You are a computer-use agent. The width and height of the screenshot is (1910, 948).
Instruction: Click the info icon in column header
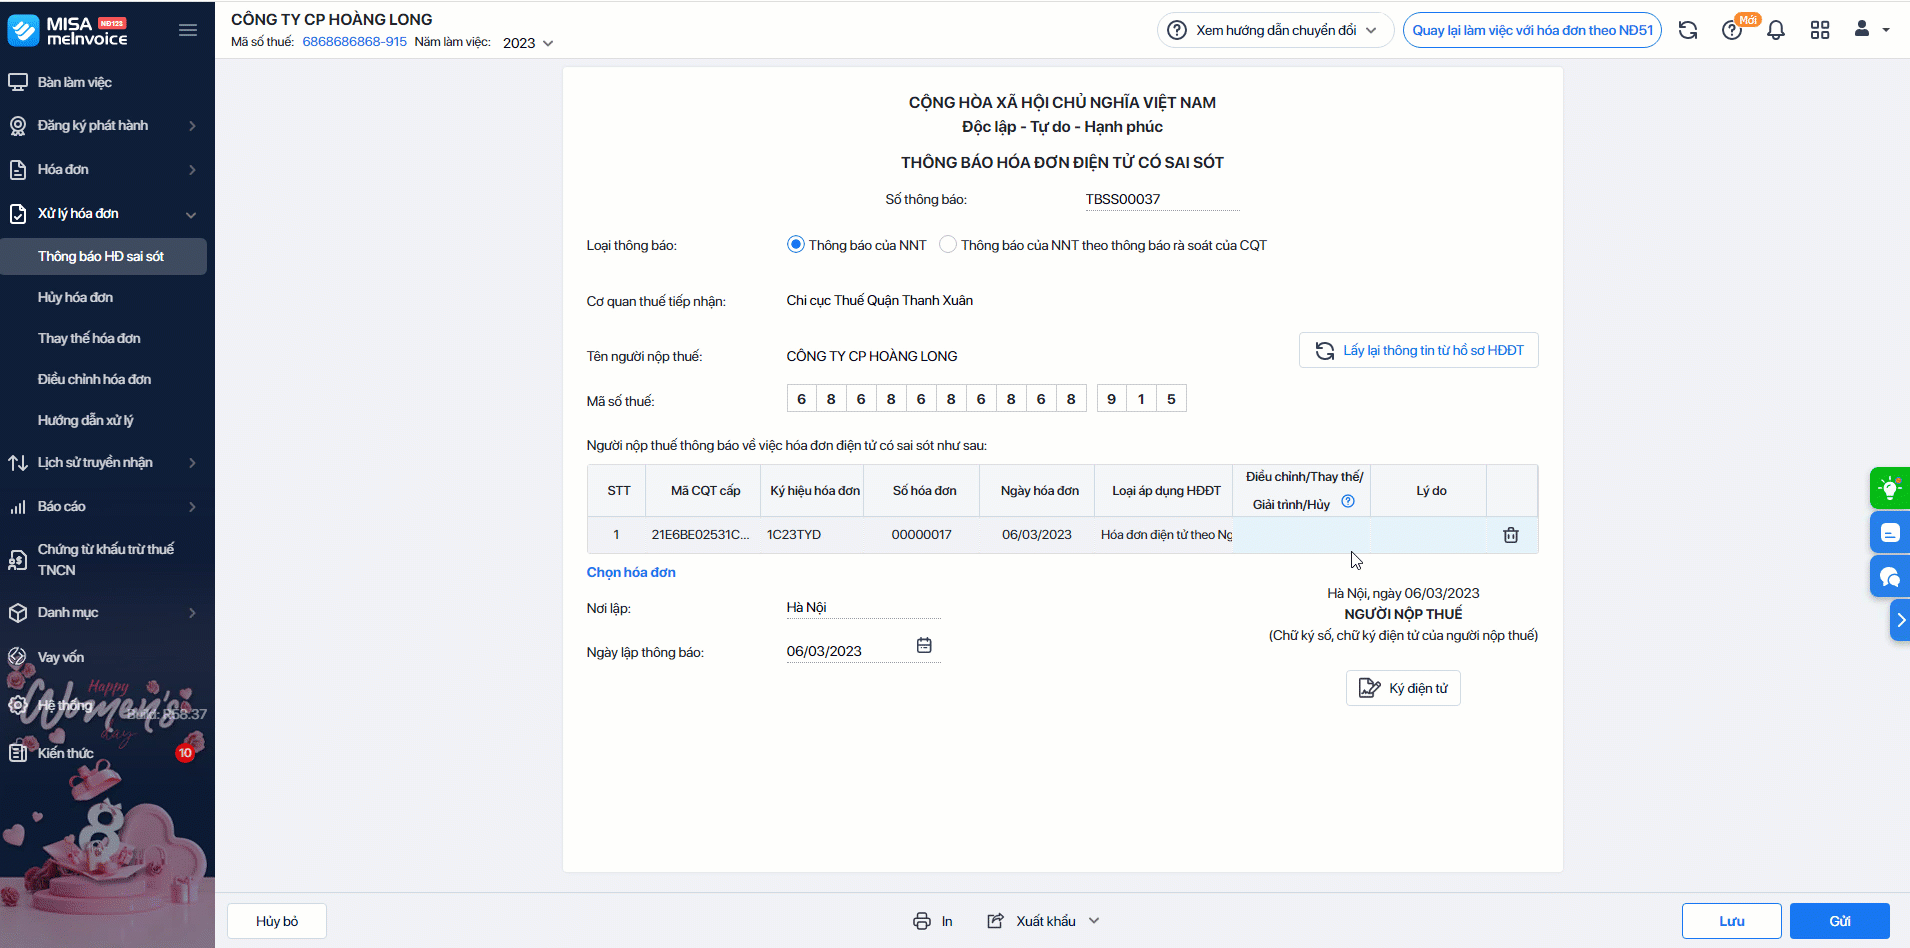1348,502
